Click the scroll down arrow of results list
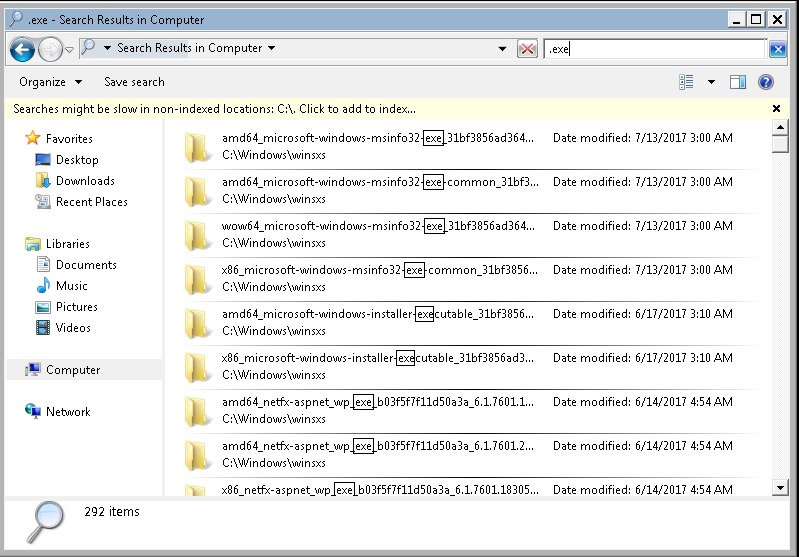Screen dimensions: 799x557 (x=780, y=488)
